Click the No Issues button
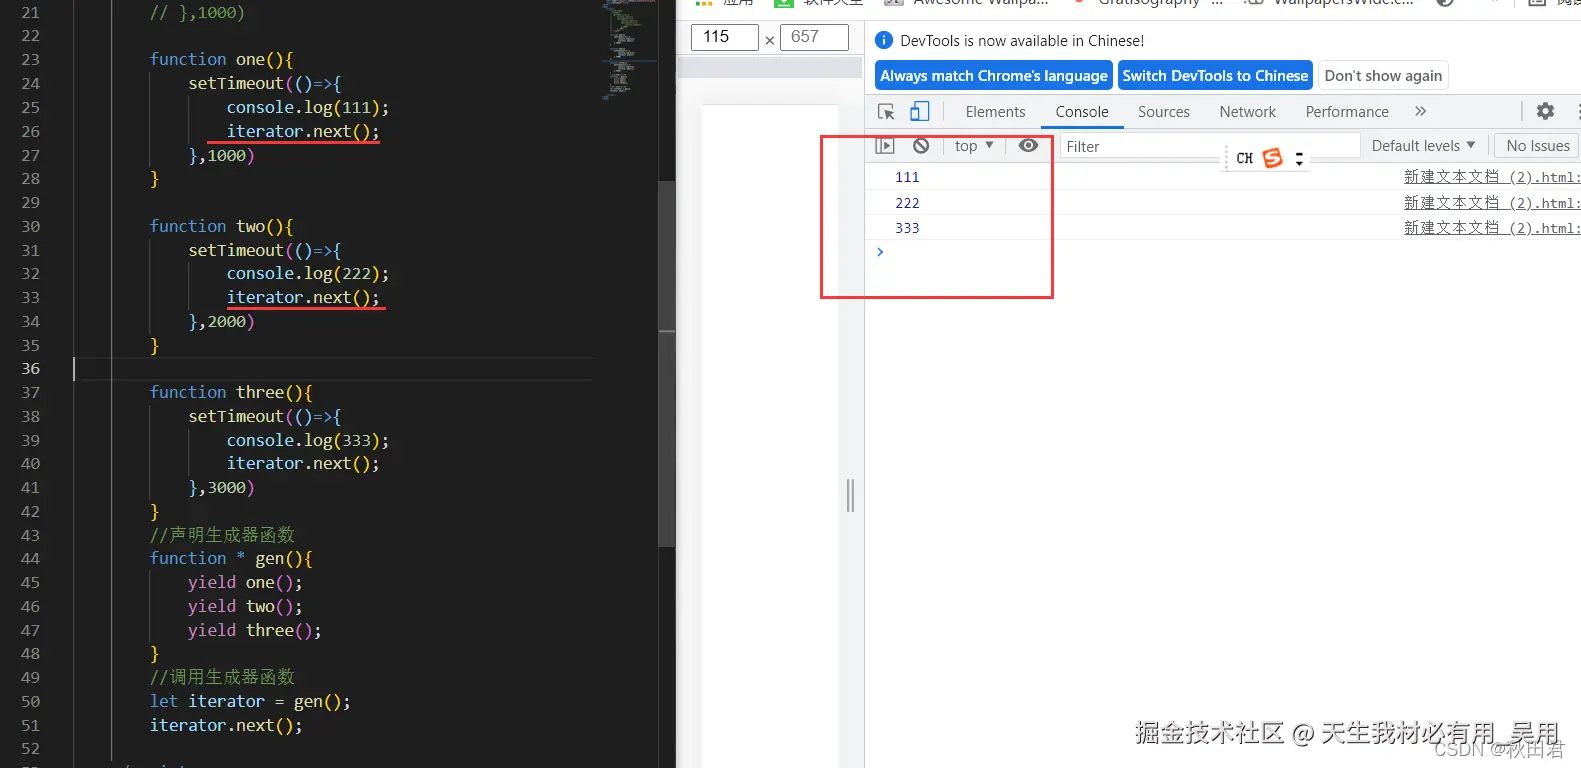Screen dimensions: 1581x768 coord(1537,146)
